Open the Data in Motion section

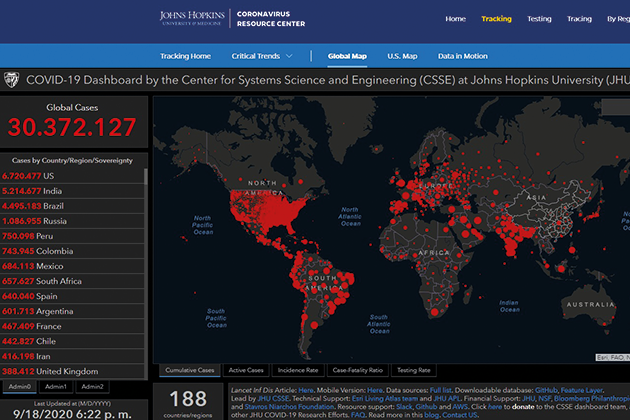coord(463,56)
